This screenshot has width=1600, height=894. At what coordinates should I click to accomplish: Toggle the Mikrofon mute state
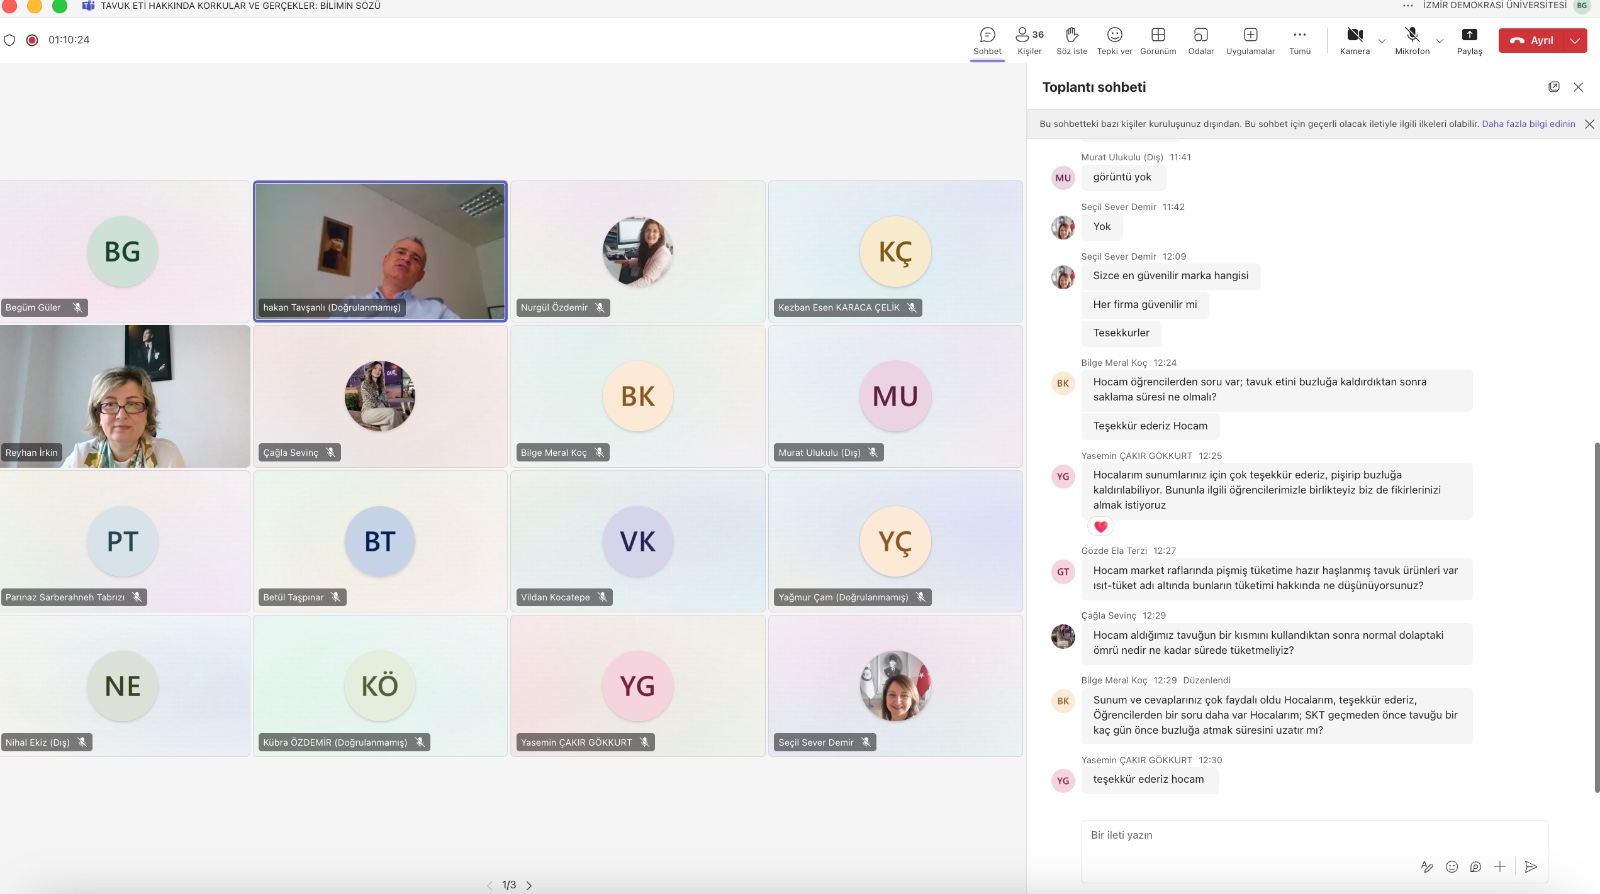click(x=1412, y=40)
